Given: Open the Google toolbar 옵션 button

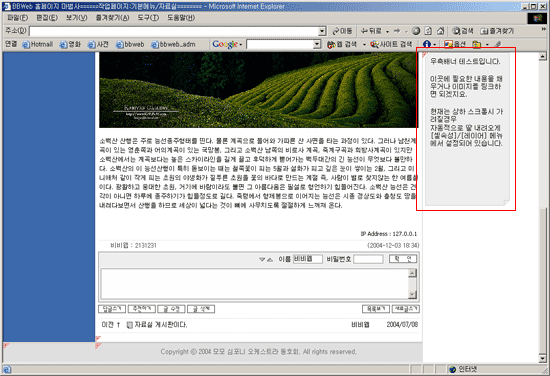Looking at the screenshot, I should 455,45.
